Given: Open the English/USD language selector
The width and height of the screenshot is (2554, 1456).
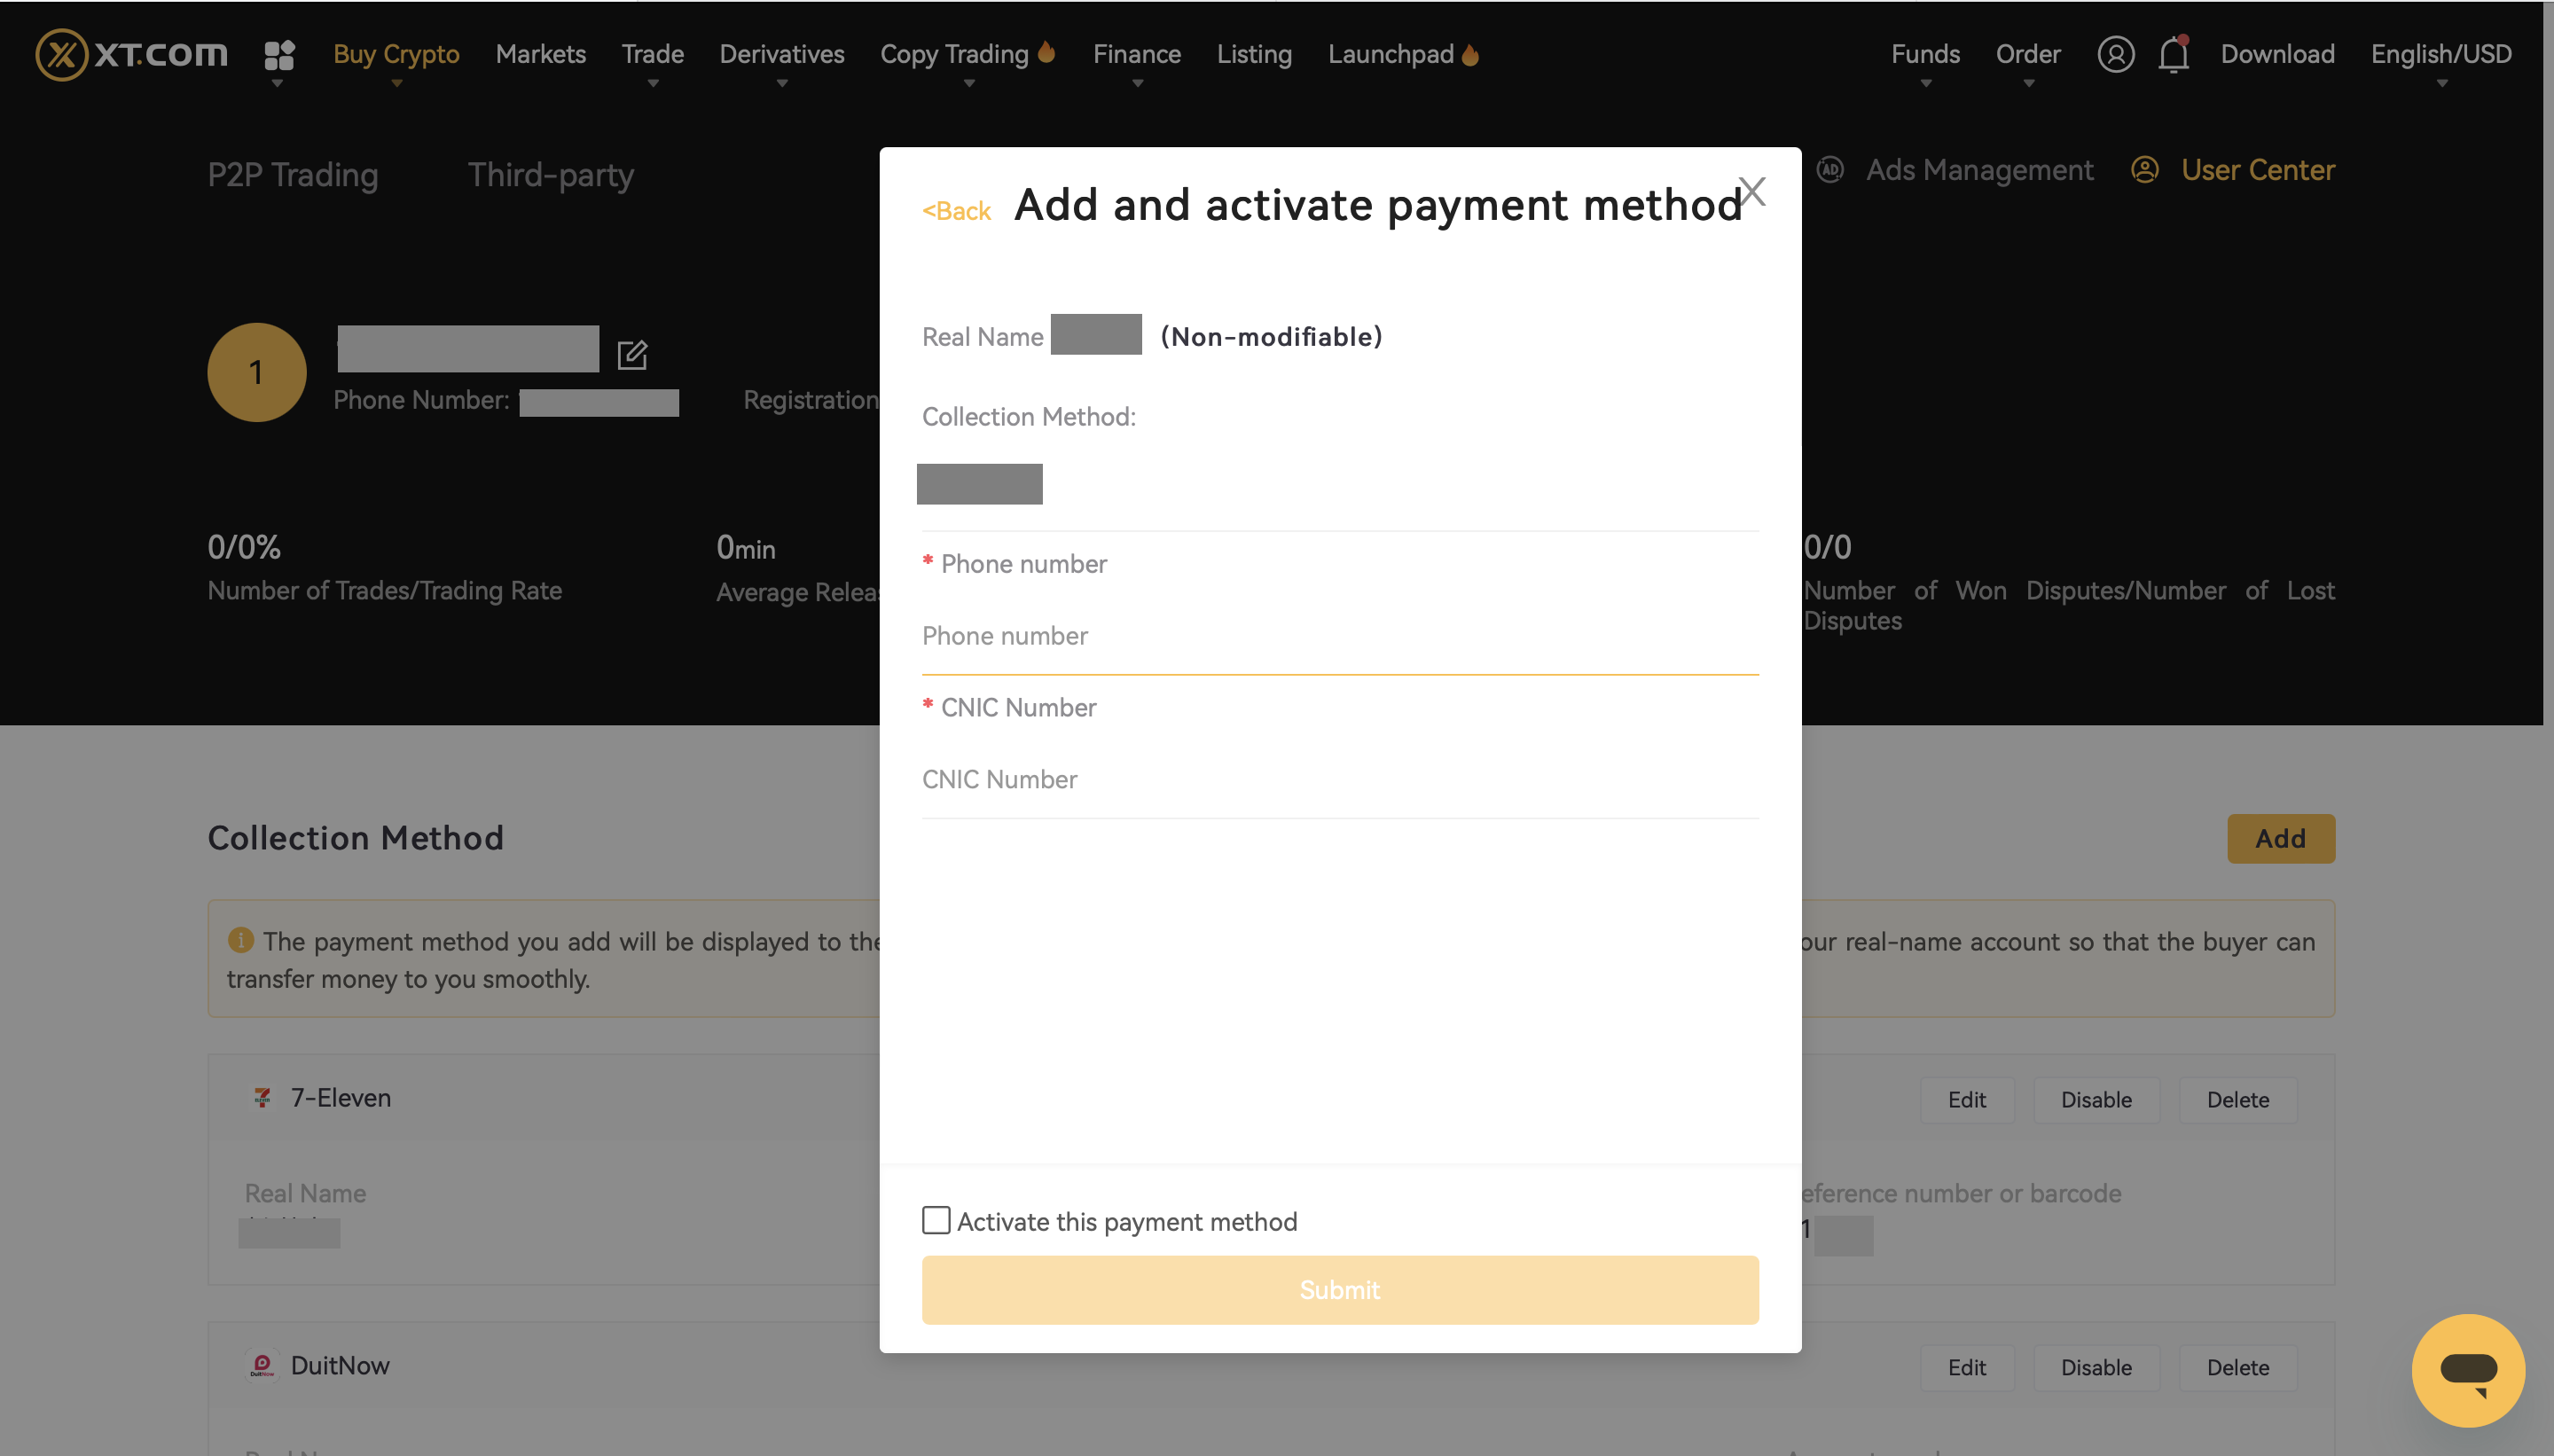Looking at the screenshot, I should (2440, 54).
